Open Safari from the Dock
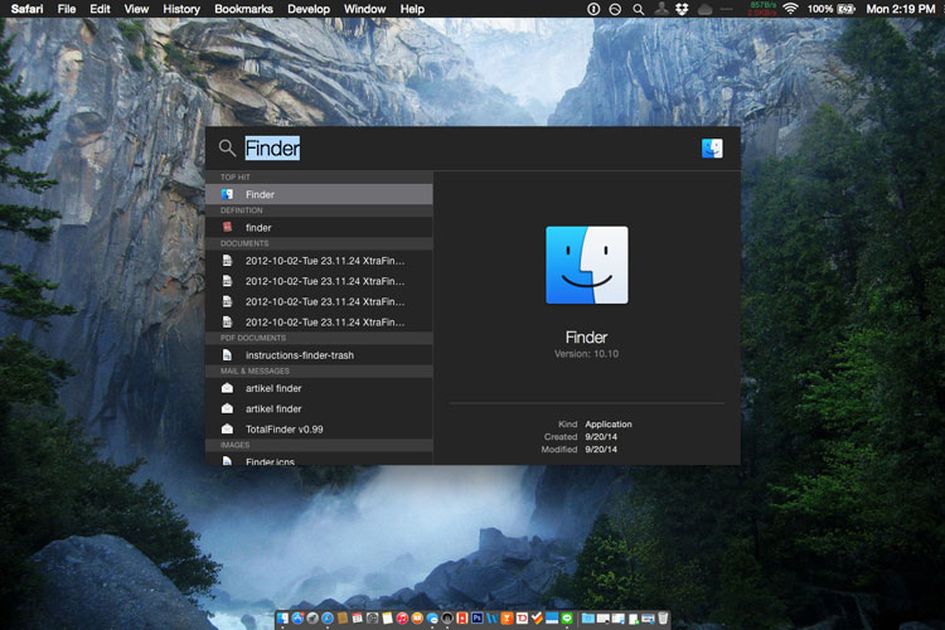The height and width of the screenshot is (630, 945). tap(327, 618)
